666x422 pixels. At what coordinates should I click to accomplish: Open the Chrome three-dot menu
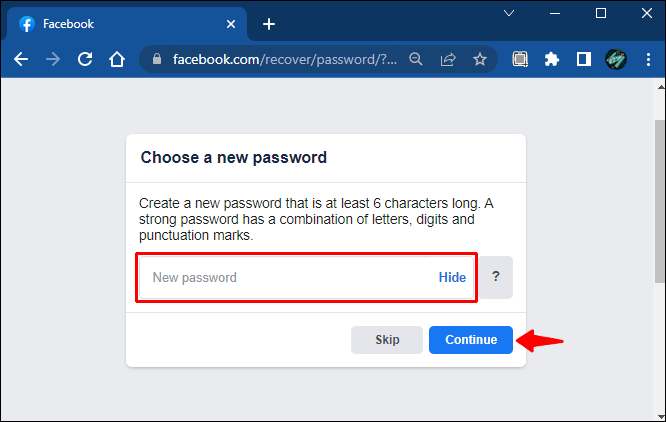tap(647, 59)
